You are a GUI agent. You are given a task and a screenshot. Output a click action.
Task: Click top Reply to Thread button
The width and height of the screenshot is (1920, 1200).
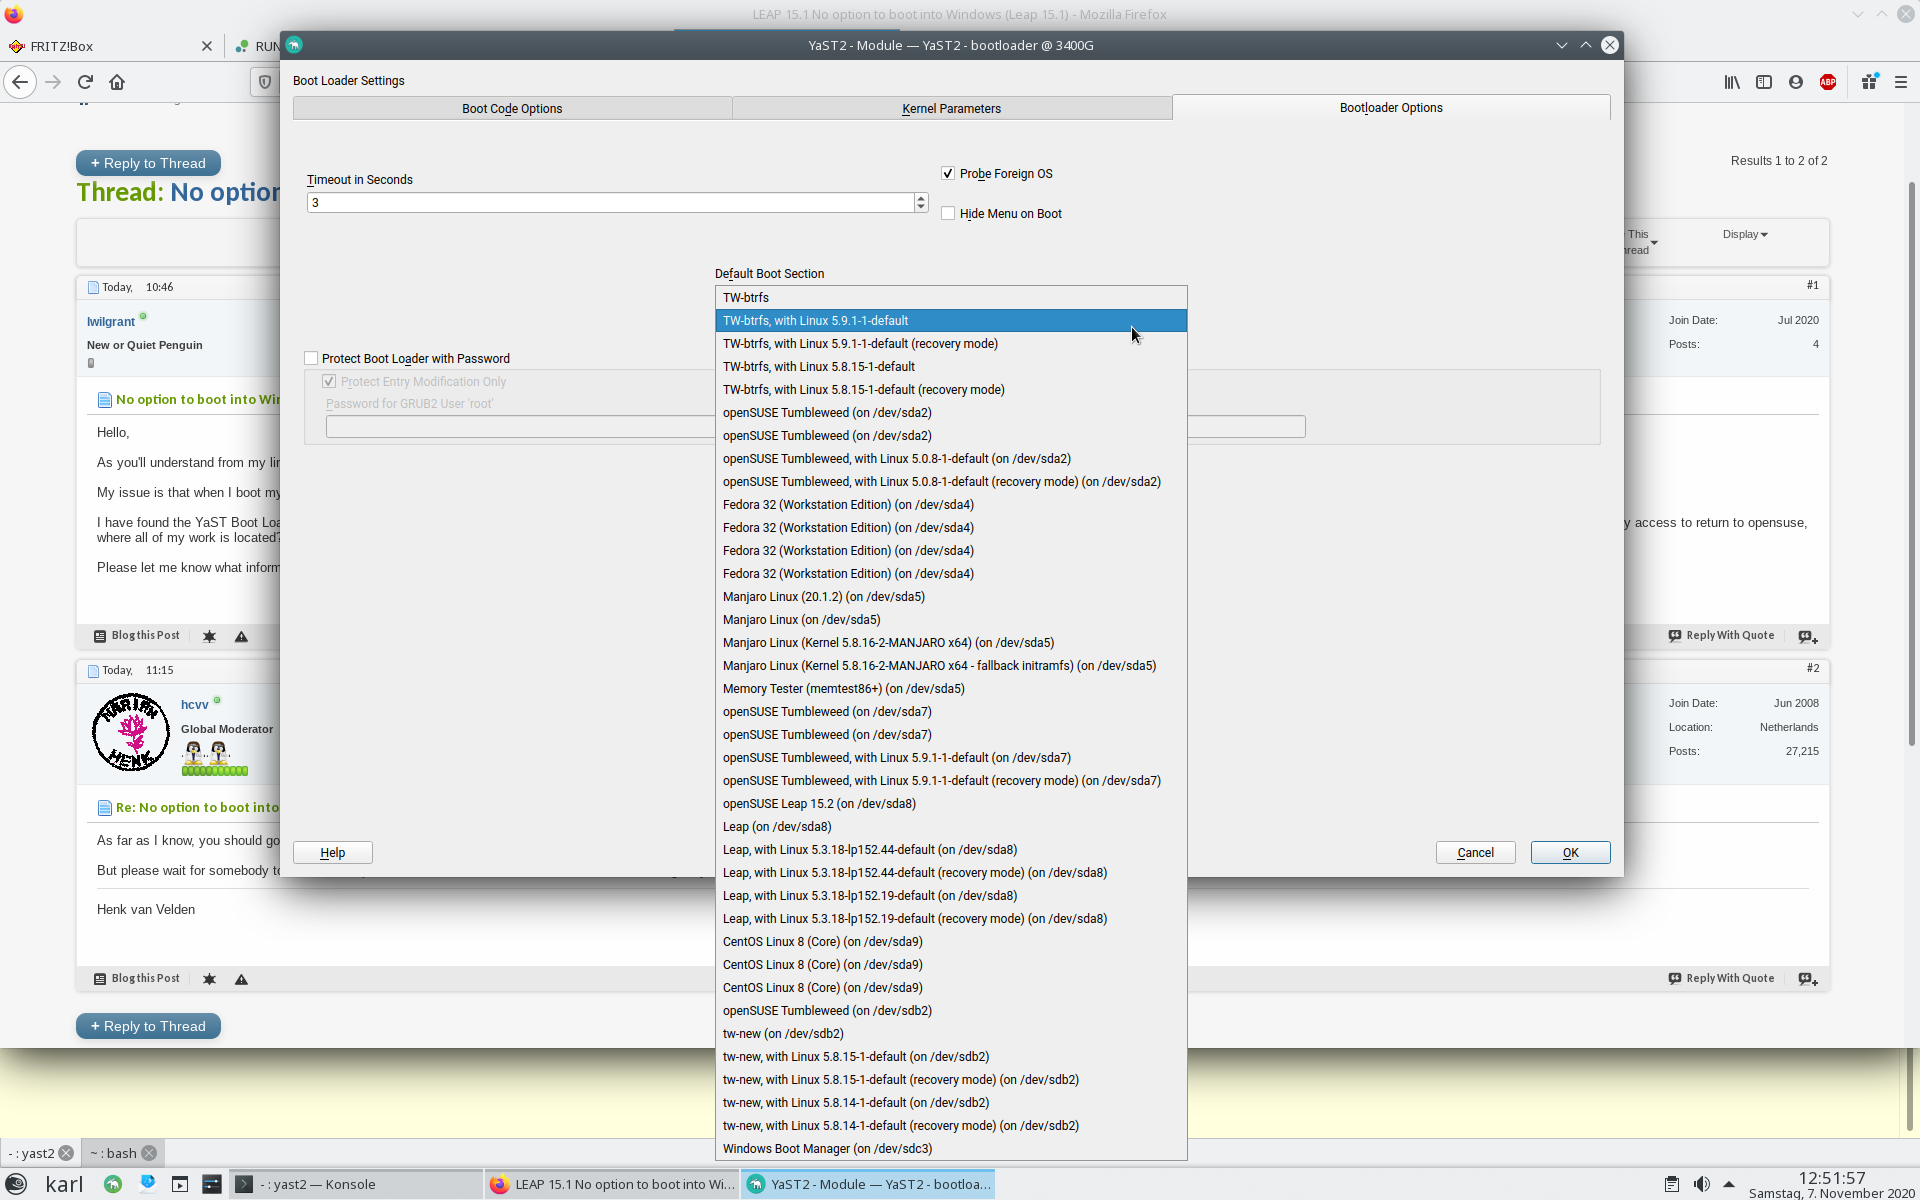[x=148, y=163]
